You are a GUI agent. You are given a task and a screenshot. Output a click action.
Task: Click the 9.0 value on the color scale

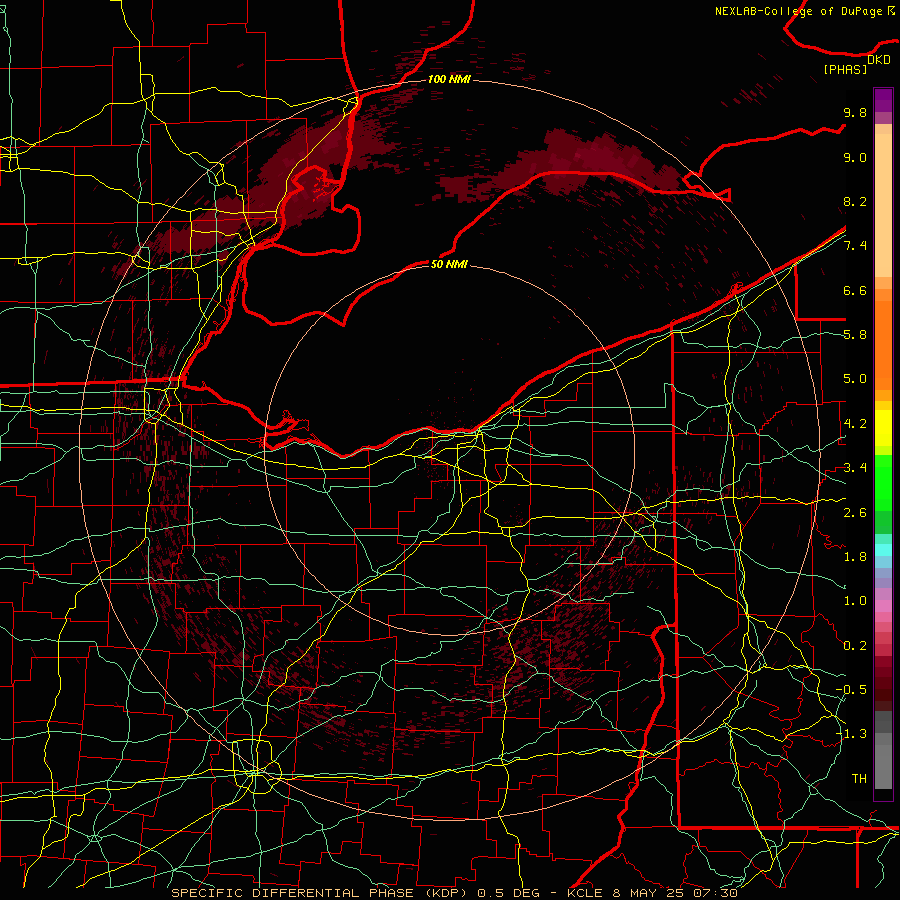[855, 157]
